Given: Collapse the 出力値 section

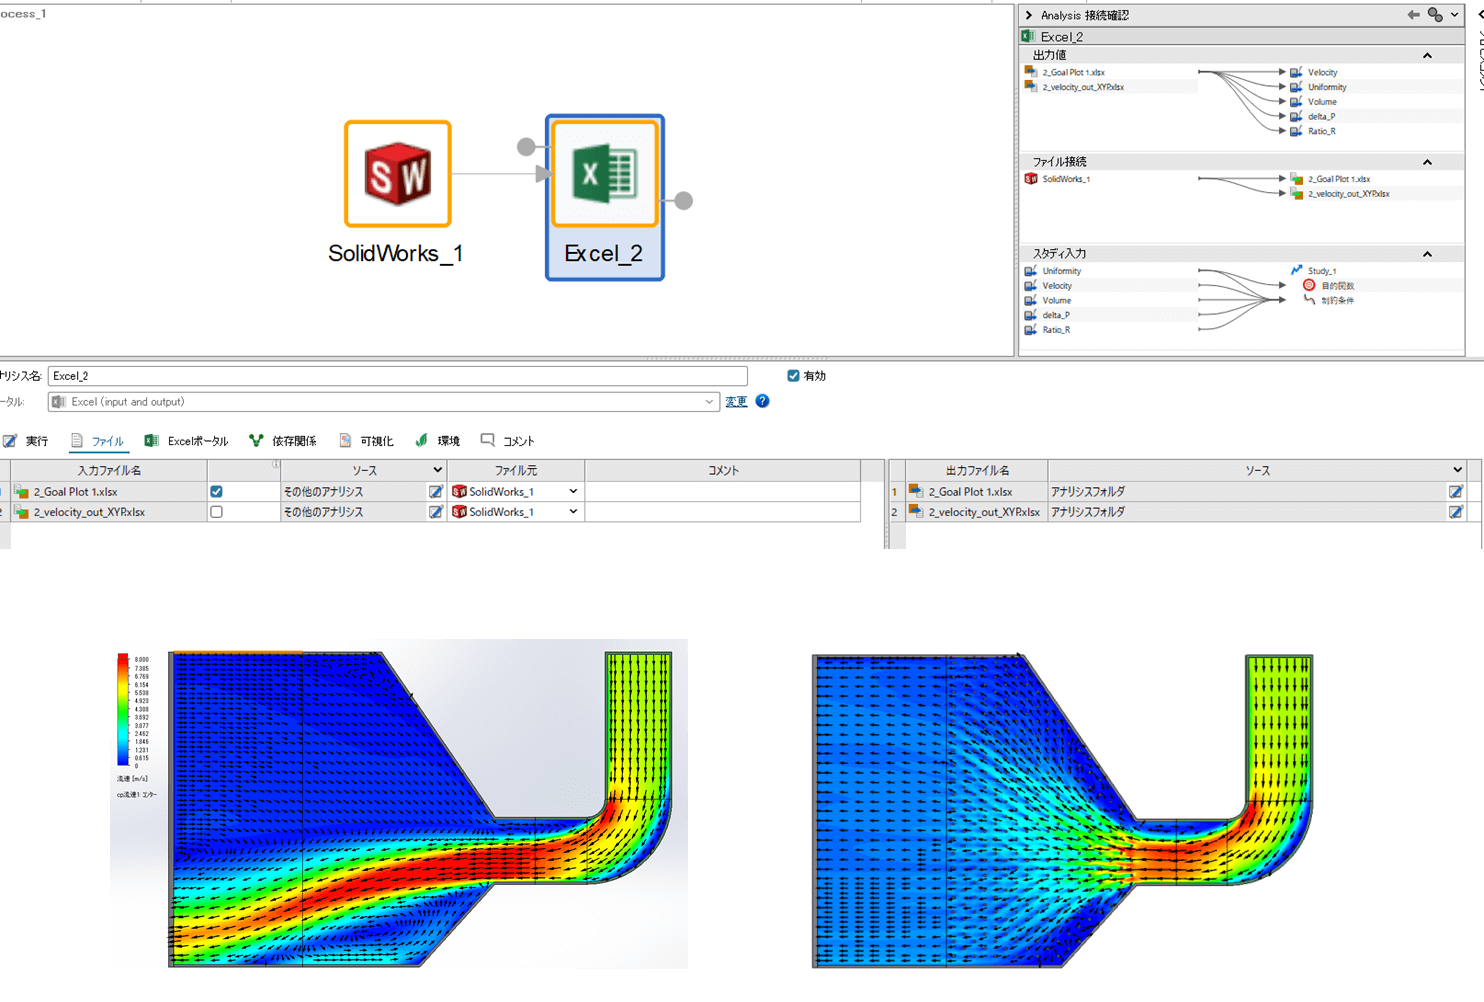Looking at the screenshot, I should [1427, 56].
